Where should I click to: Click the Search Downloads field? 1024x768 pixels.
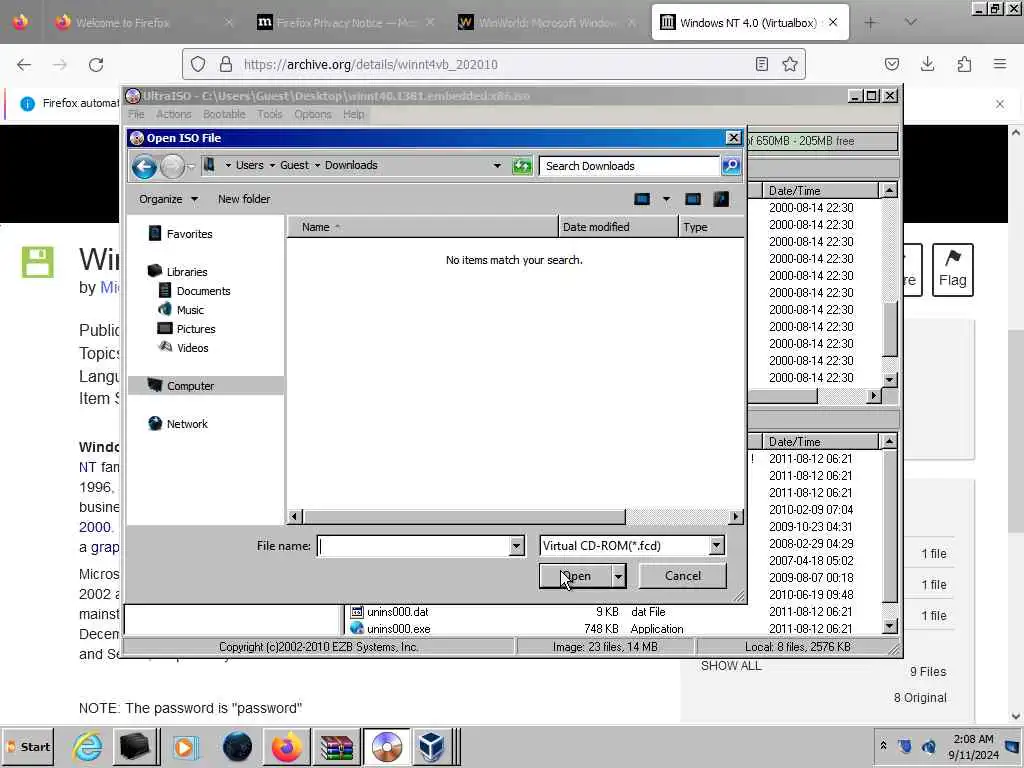(x=629, y=166)
